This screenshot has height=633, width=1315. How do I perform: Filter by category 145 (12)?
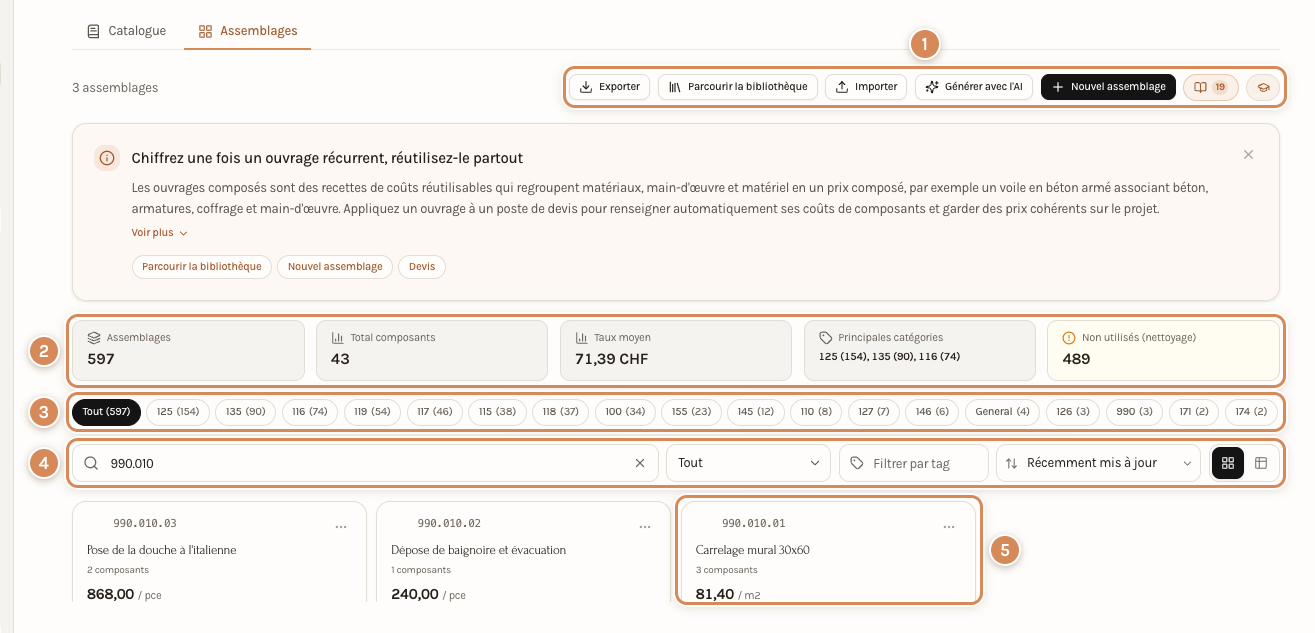pos(756,412)
